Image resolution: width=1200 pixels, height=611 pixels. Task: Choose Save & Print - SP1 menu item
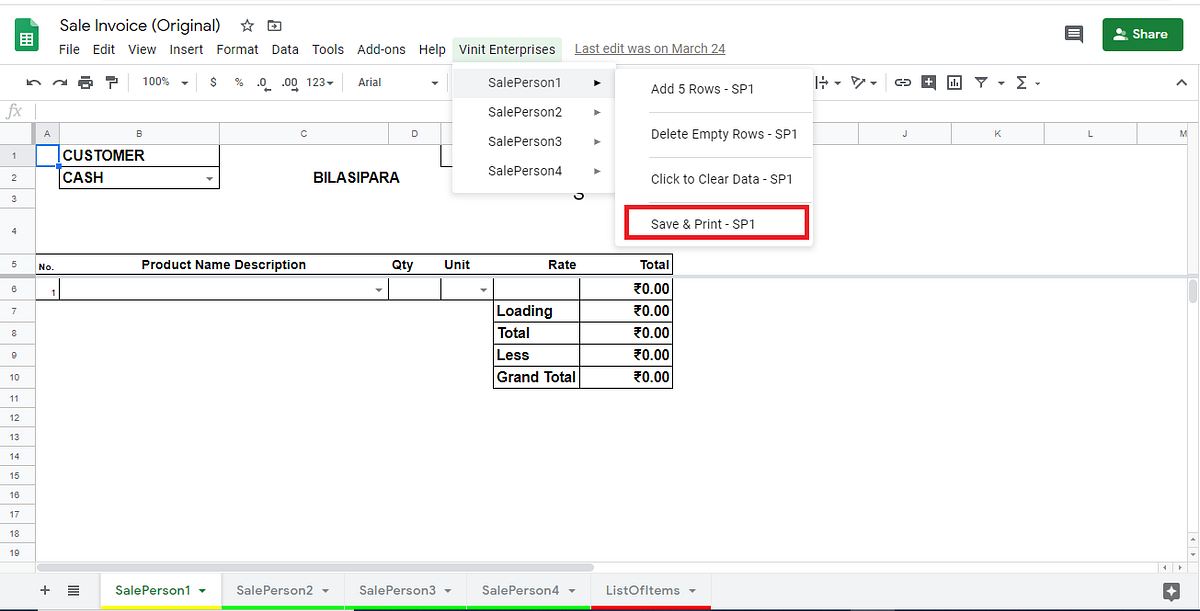click(715, 223)
